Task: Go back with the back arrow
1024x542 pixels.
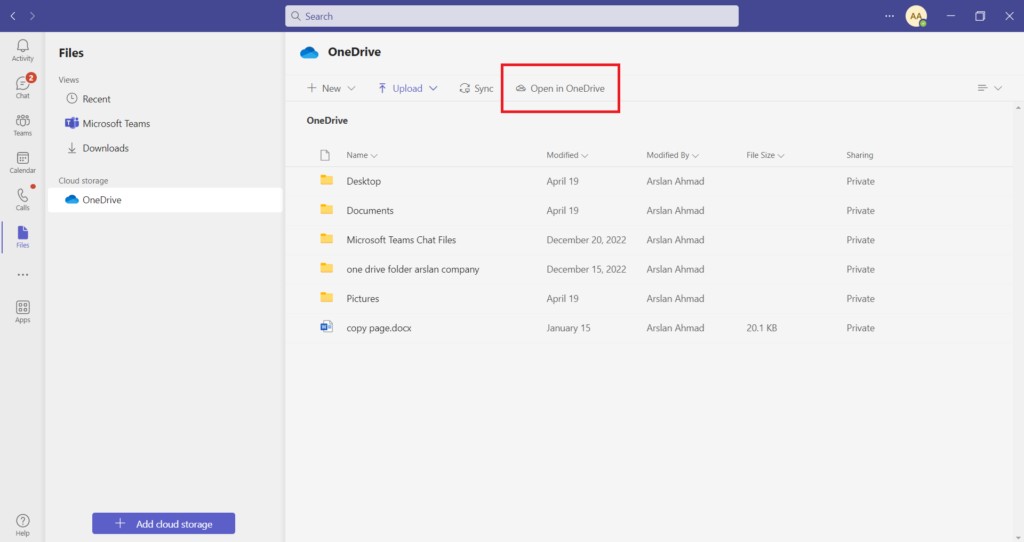Action: click(x=13, y=16)
